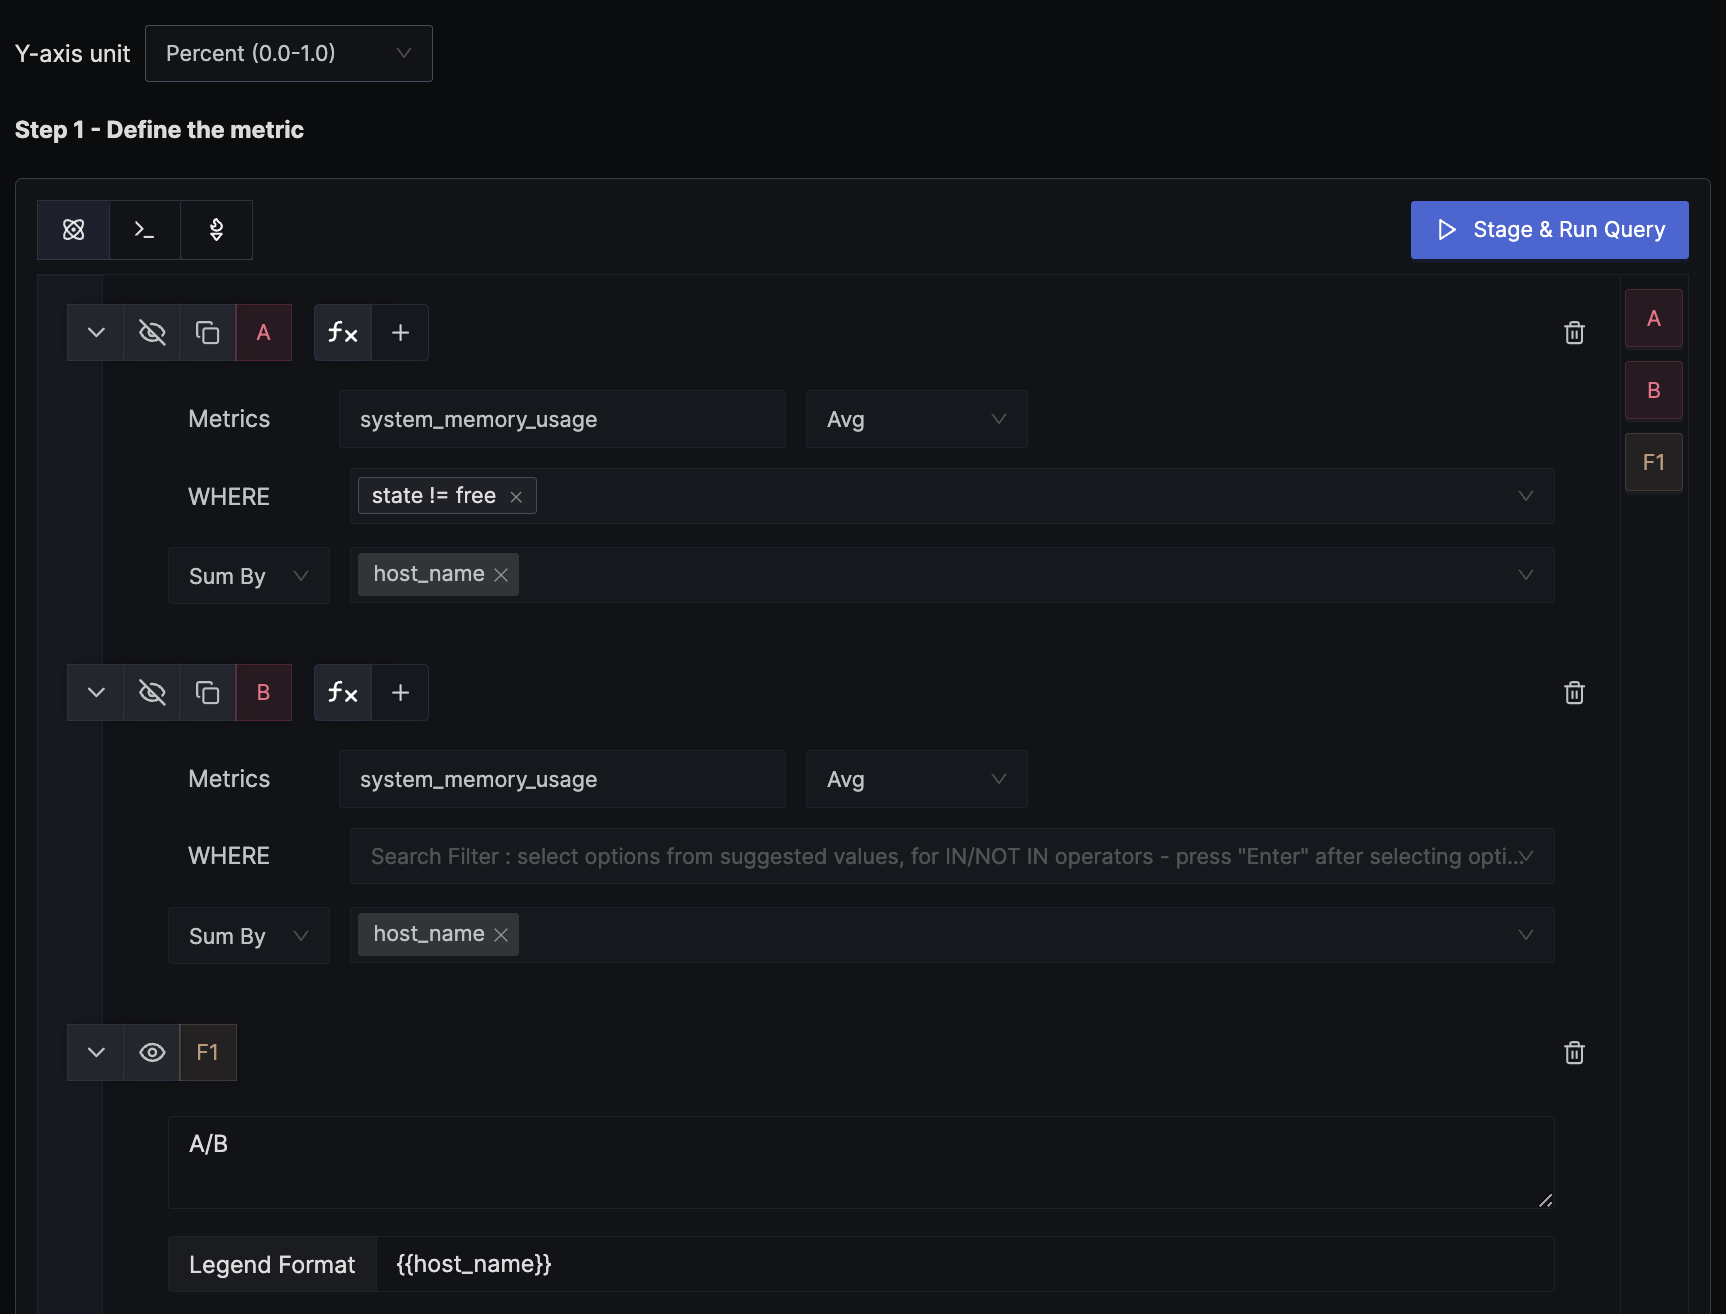Toggle visibility of formula F1
The height and width of the screenshot is (1314, 1726).
point(152,1053)
